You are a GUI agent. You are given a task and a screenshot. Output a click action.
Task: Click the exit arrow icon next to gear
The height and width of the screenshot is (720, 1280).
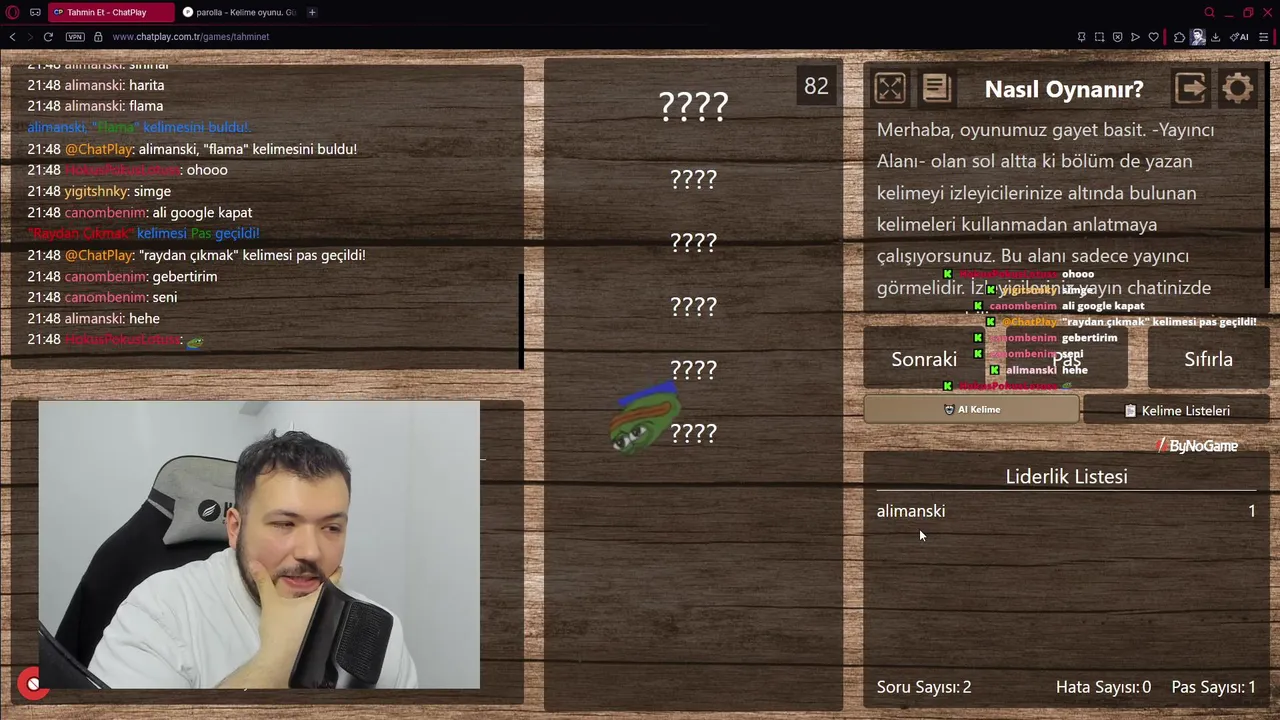point(1191,88)
